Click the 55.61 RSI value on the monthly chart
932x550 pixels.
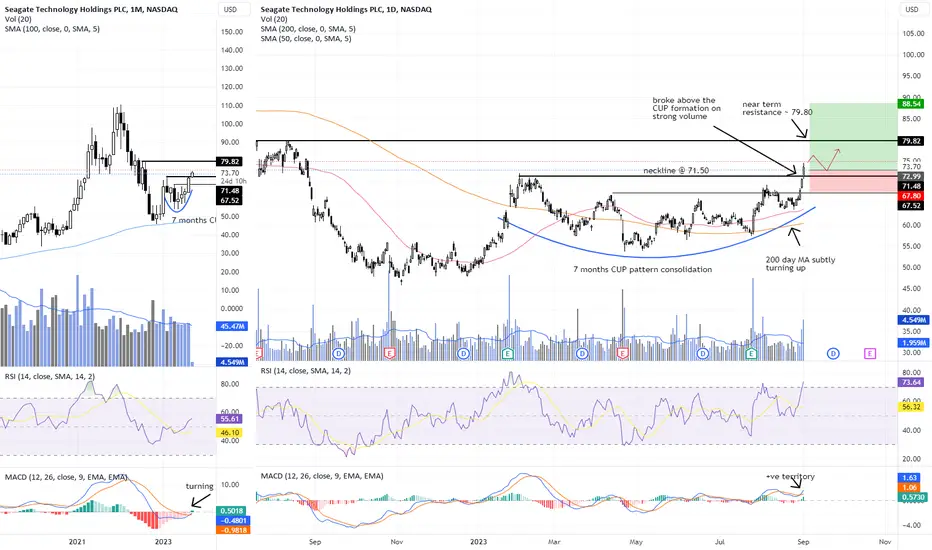pyautogui.click(x=230, y=419)
